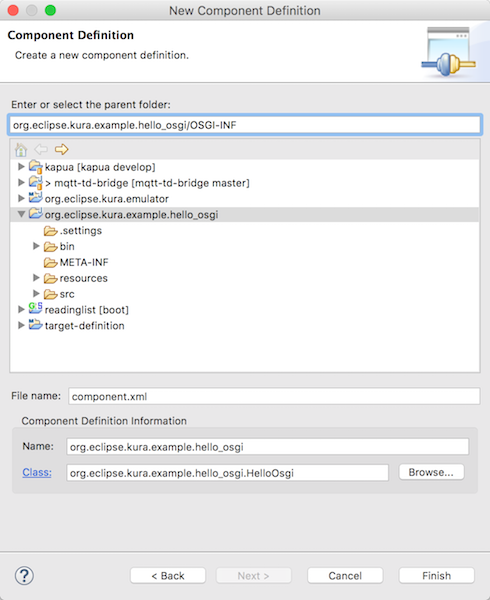Click the resources folder icon
Image resolution: width=490 pixels, height=600 pixels.
(x=50, y=278)
